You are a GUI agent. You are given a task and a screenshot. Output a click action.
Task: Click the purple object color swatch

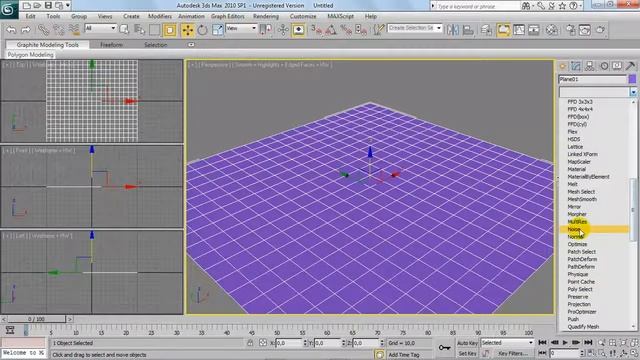632,79
